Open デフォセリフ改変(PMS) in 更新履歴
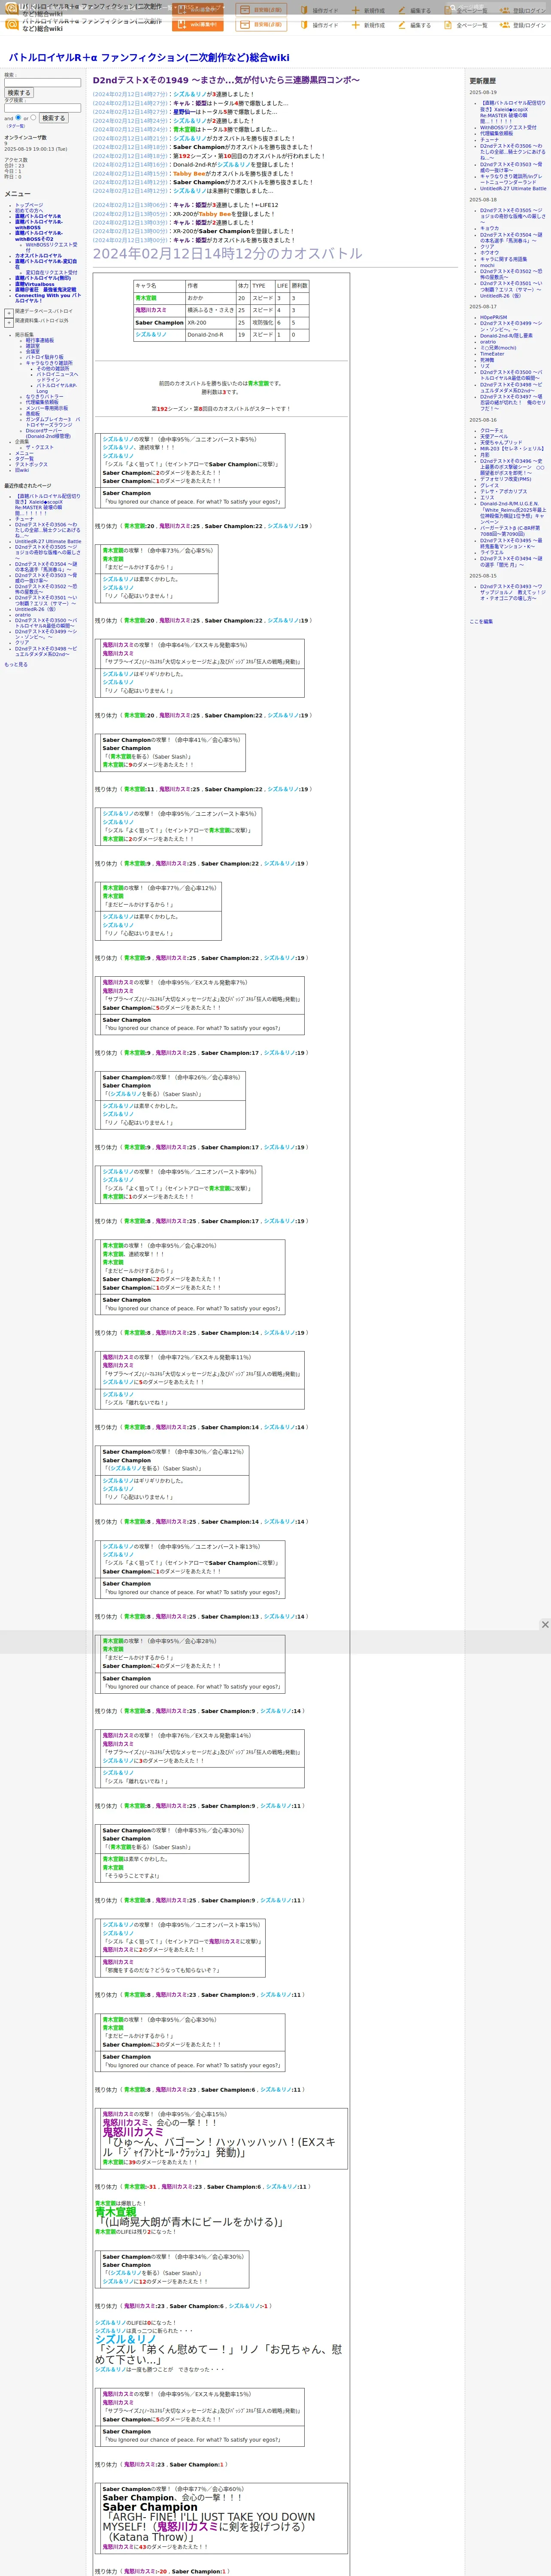This screenshot has height=2576, width=551. [x=506, y=479]
